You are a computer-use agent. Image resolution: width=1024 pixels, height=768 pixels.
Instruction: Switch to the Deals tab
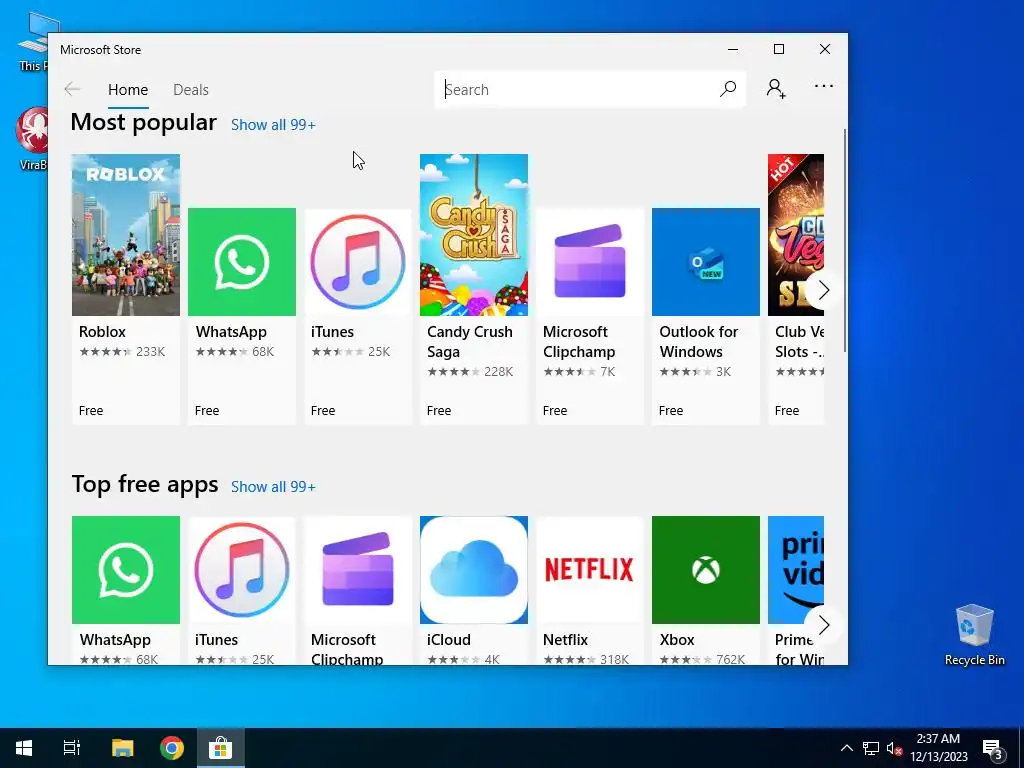[191, 89]
